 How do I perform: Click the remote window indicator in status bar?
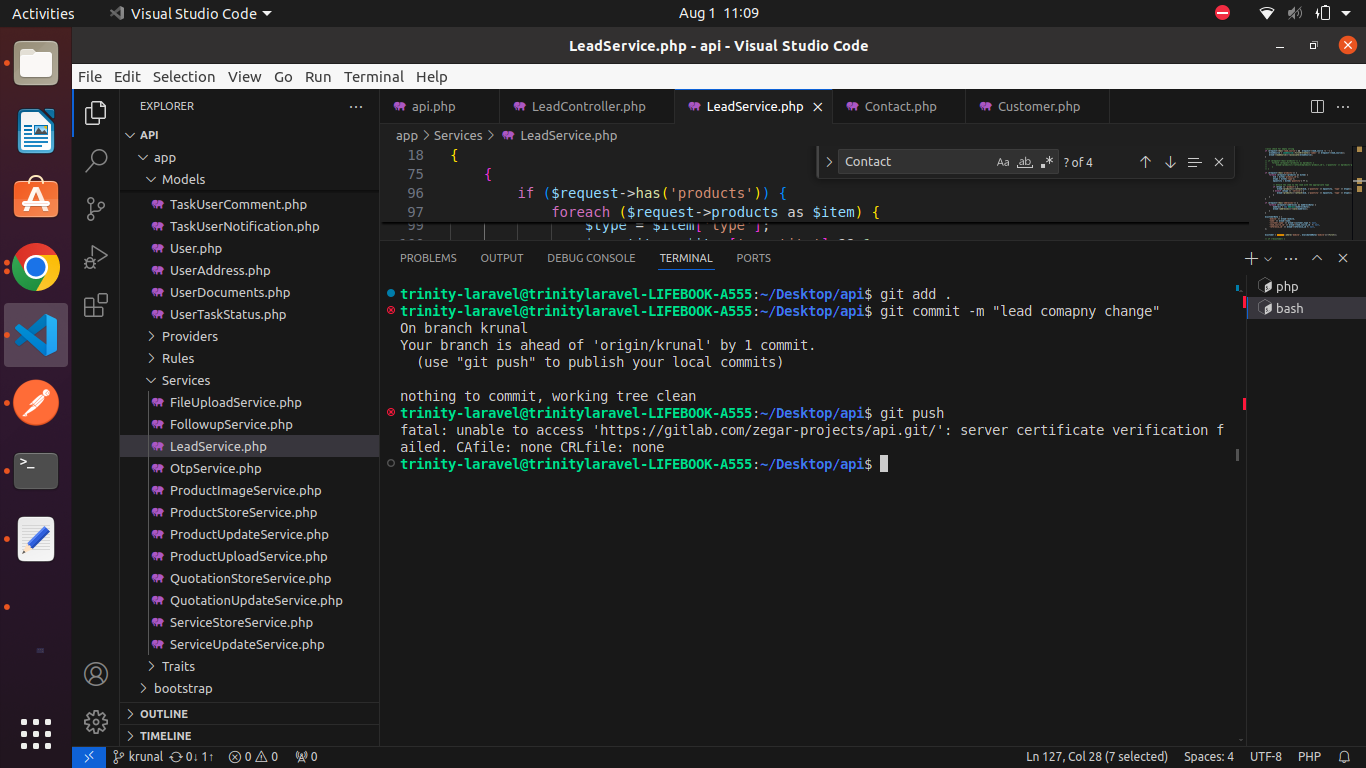[88, 757]
